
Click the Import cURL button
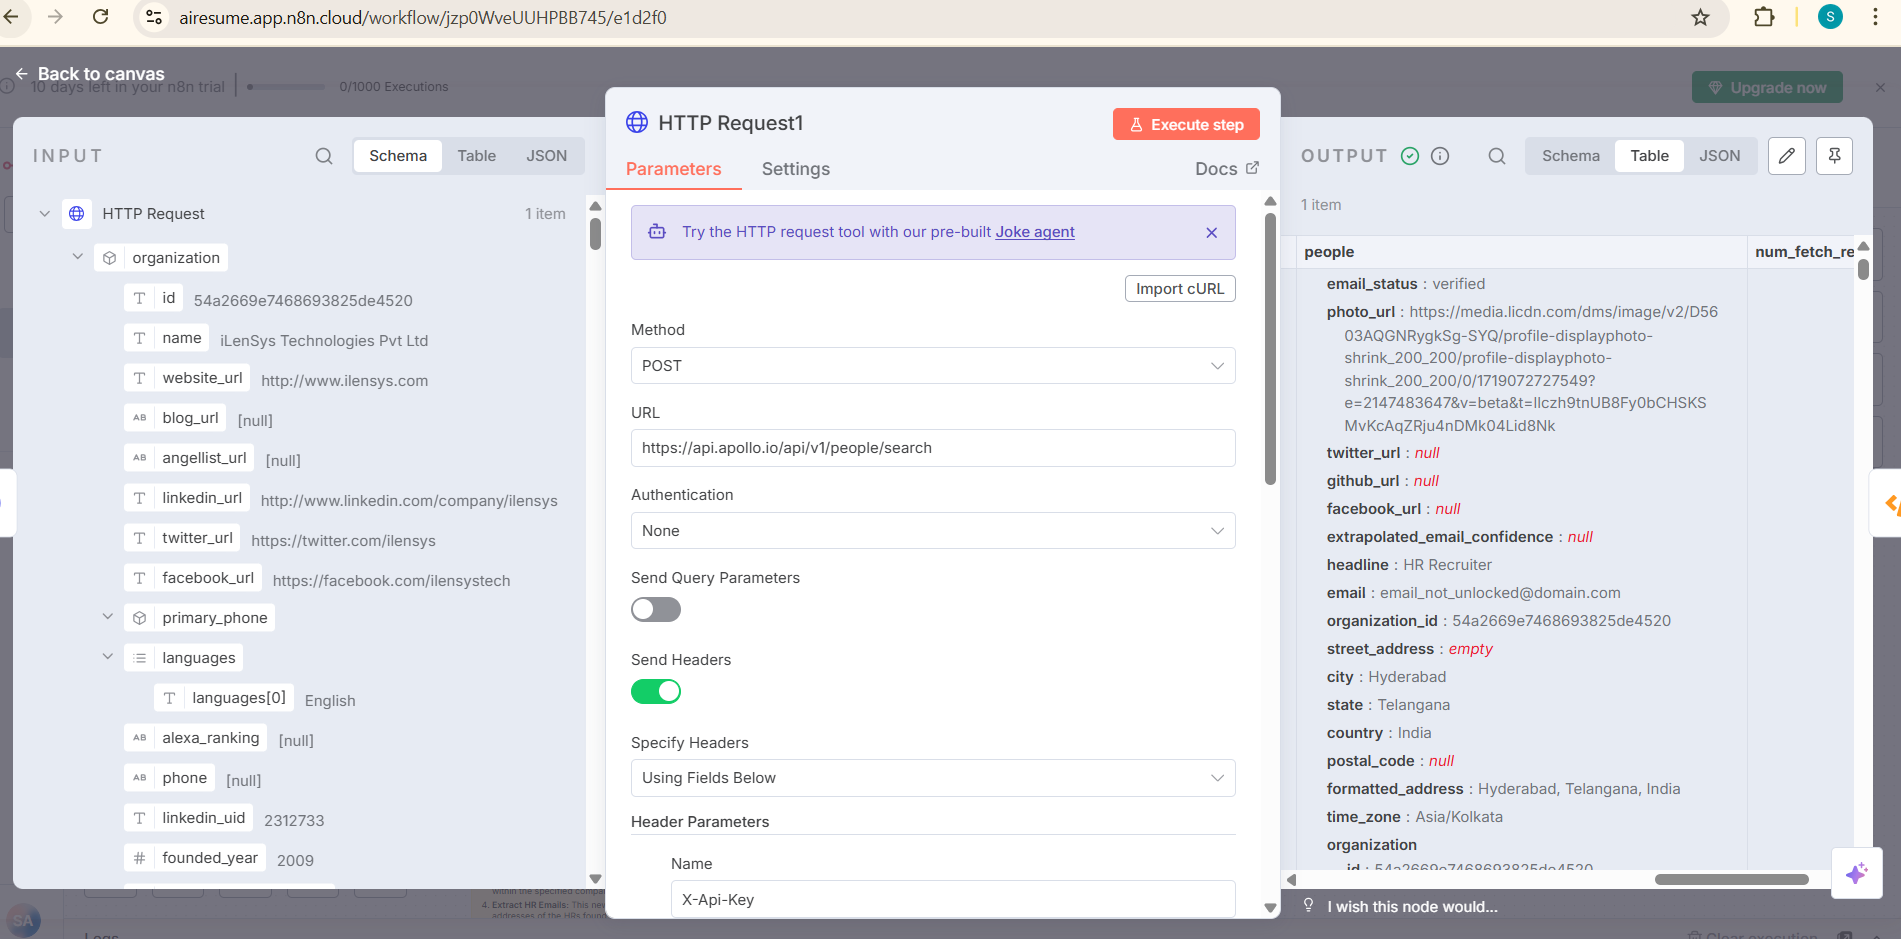pyautogui.click(x=1180, y=288)
